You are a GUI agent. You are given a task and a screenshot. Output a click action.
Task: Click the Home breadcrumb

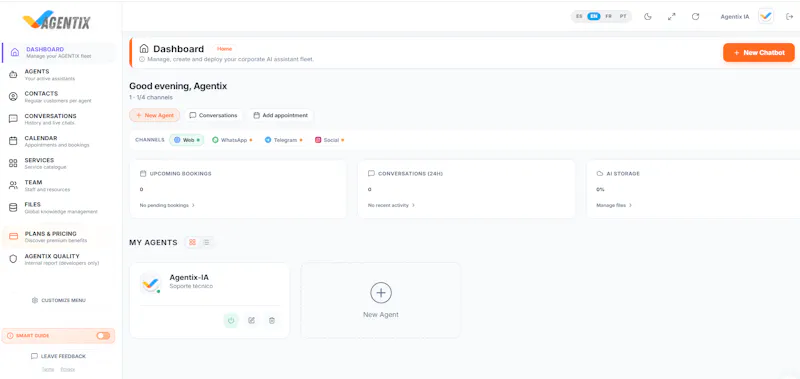[224, 49]
